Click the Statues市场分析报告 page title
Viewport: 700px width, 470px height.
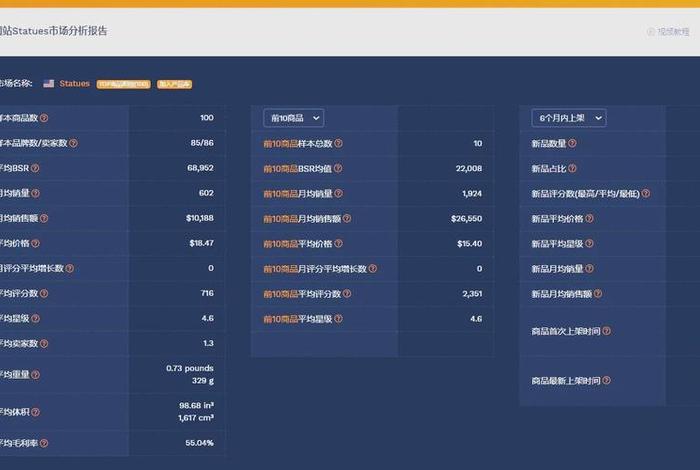pos(54,31)
